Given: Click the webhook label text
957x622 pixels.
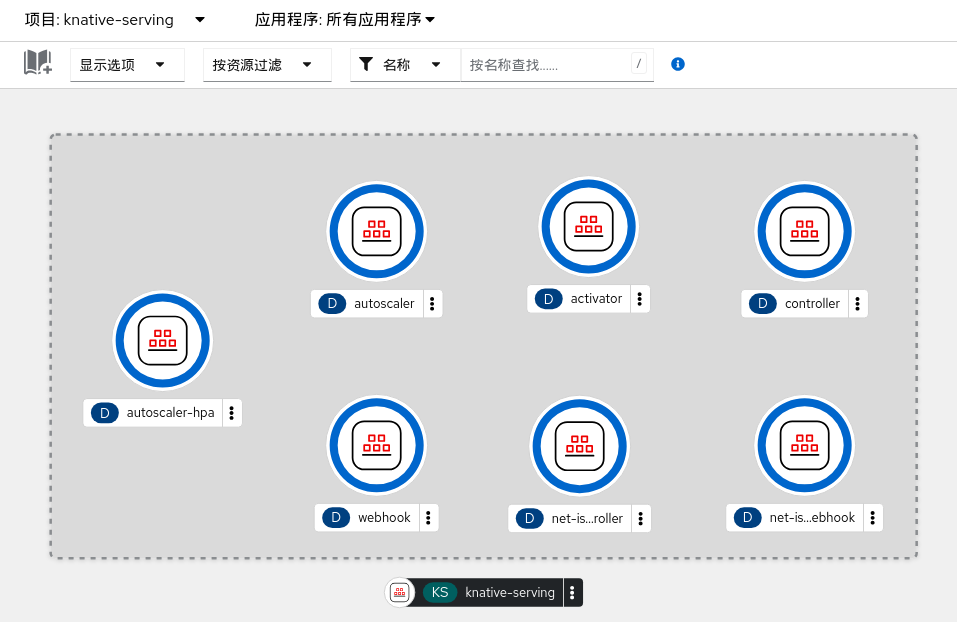Looking at the screenshot, I should 384,518.
